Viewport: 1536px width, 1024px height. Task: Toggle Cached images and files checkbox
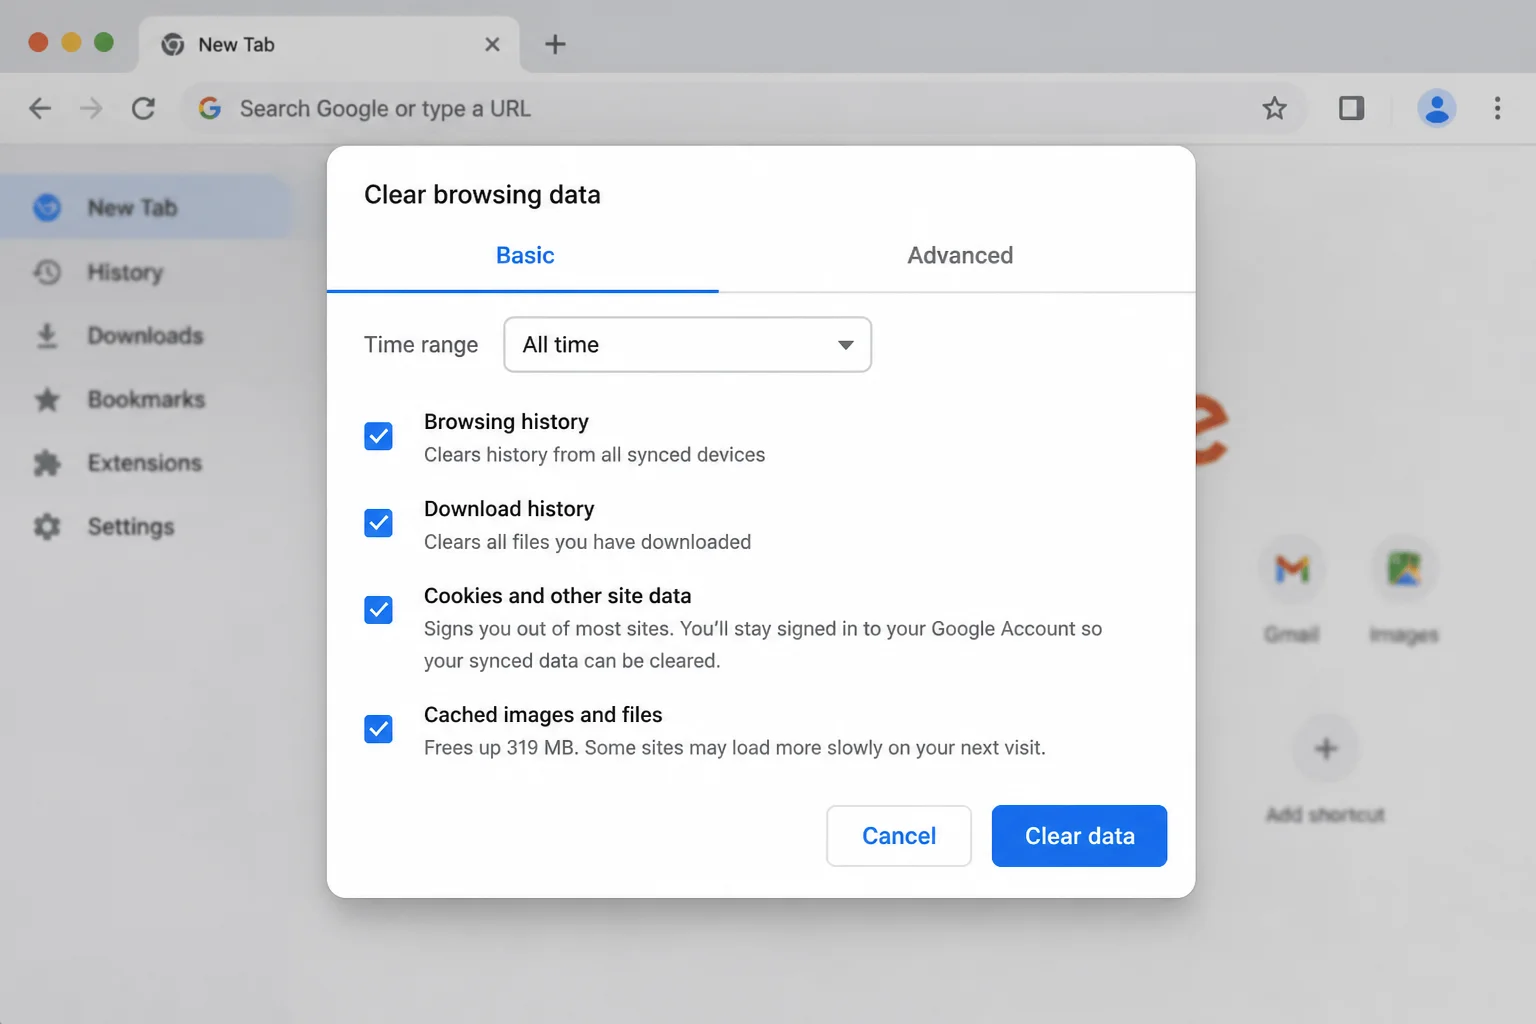click(378, 729)
